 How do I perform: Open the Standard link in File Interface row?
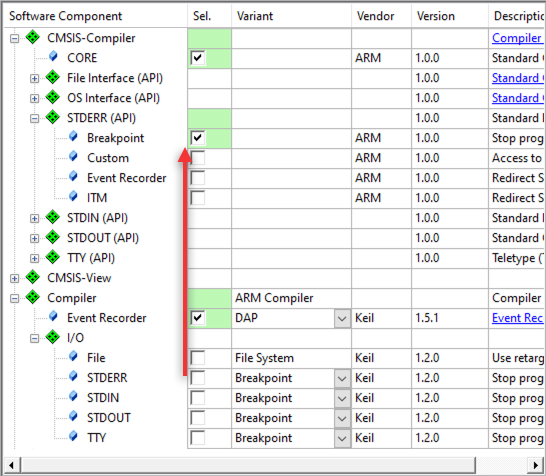click(x=517, y=78)
